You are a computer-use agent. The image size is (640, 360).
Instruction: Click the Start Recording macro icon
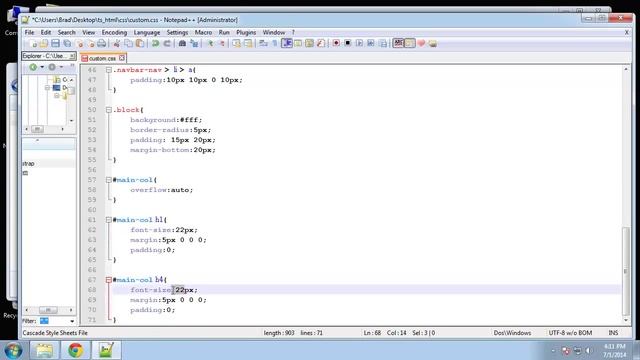(x=336, y=43)
